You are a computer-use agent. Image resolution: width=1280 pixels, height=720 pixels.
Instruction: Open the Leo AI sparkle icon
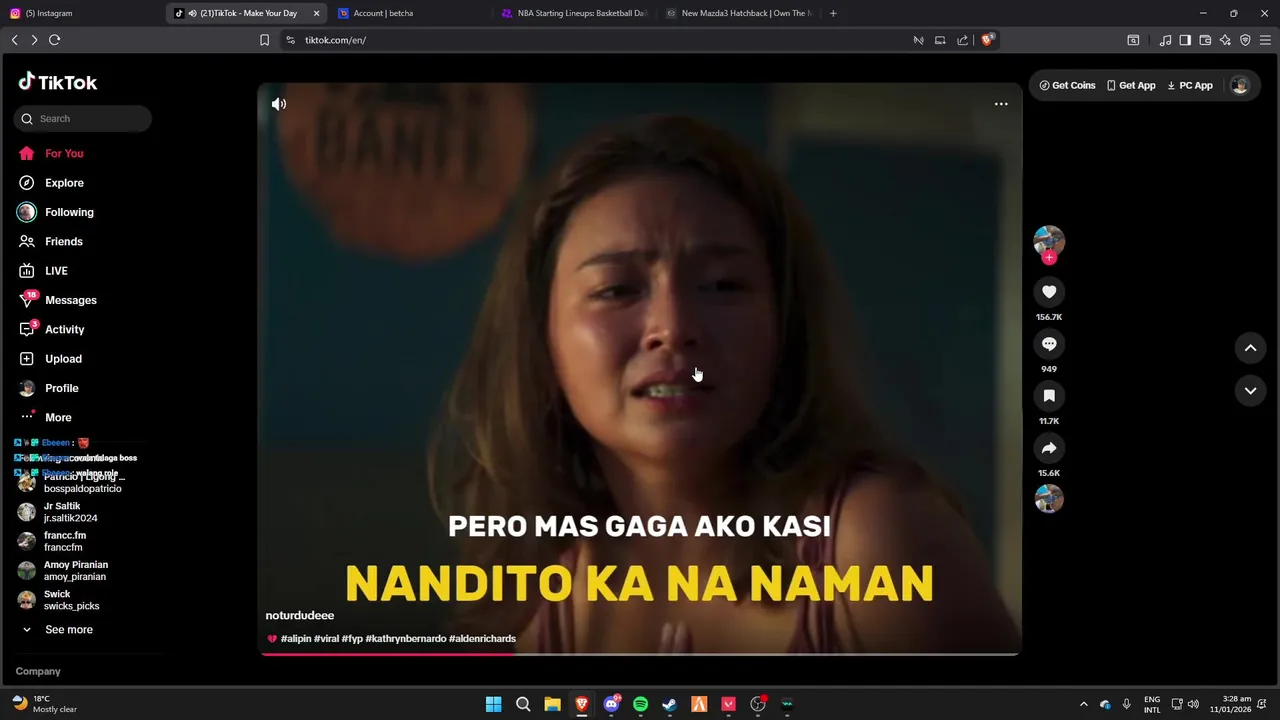[1225, 40]
